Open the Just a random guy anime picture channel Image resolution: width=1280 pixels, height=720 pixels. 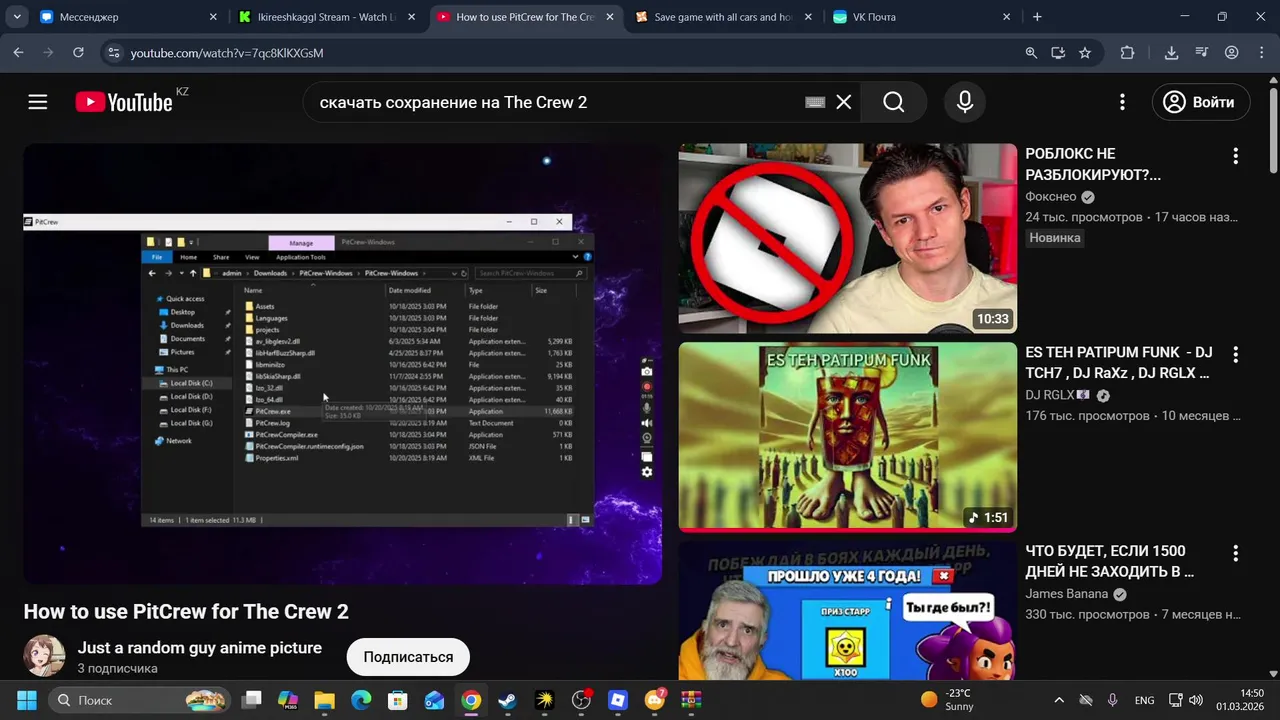[200, 648]
